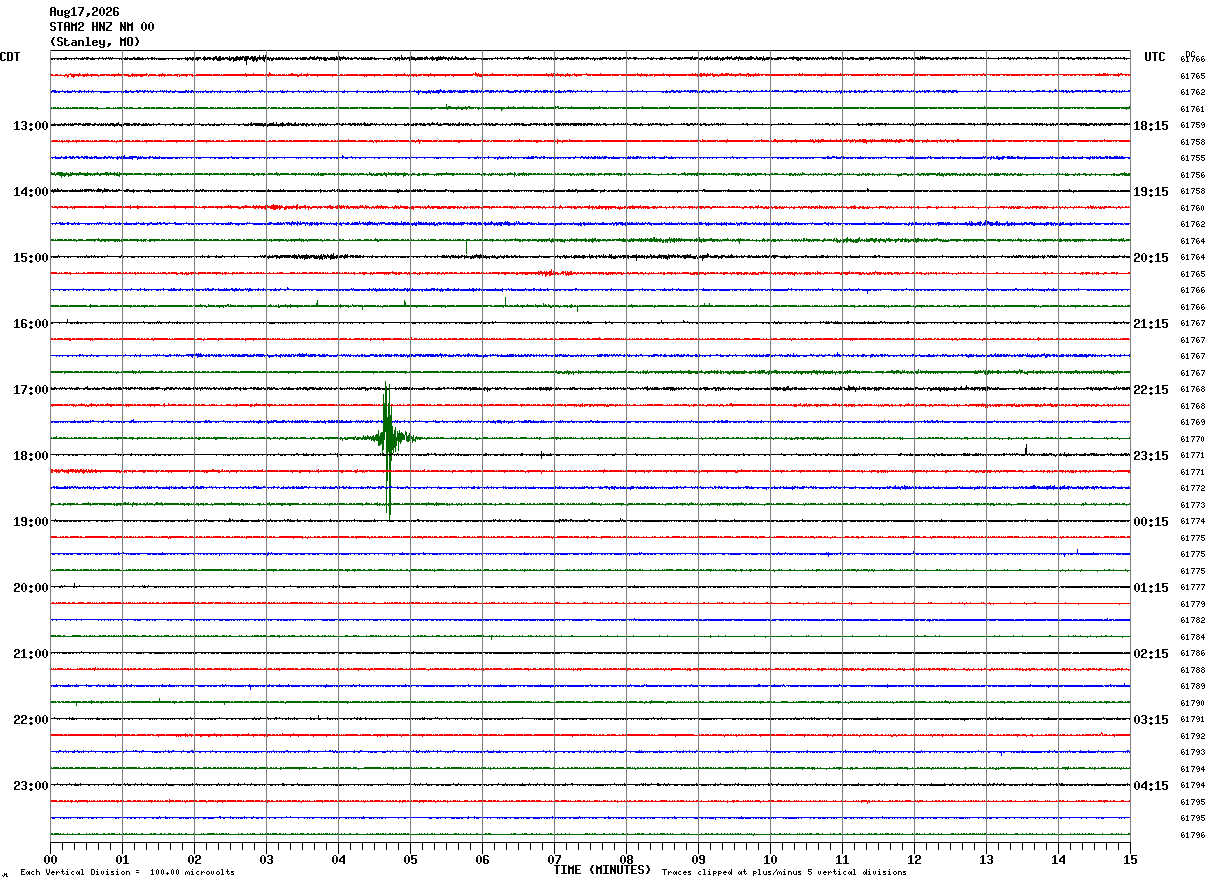Click minute tick label 07 on time axis
The image size is (1210, 886).
click(x=555, y=860)
